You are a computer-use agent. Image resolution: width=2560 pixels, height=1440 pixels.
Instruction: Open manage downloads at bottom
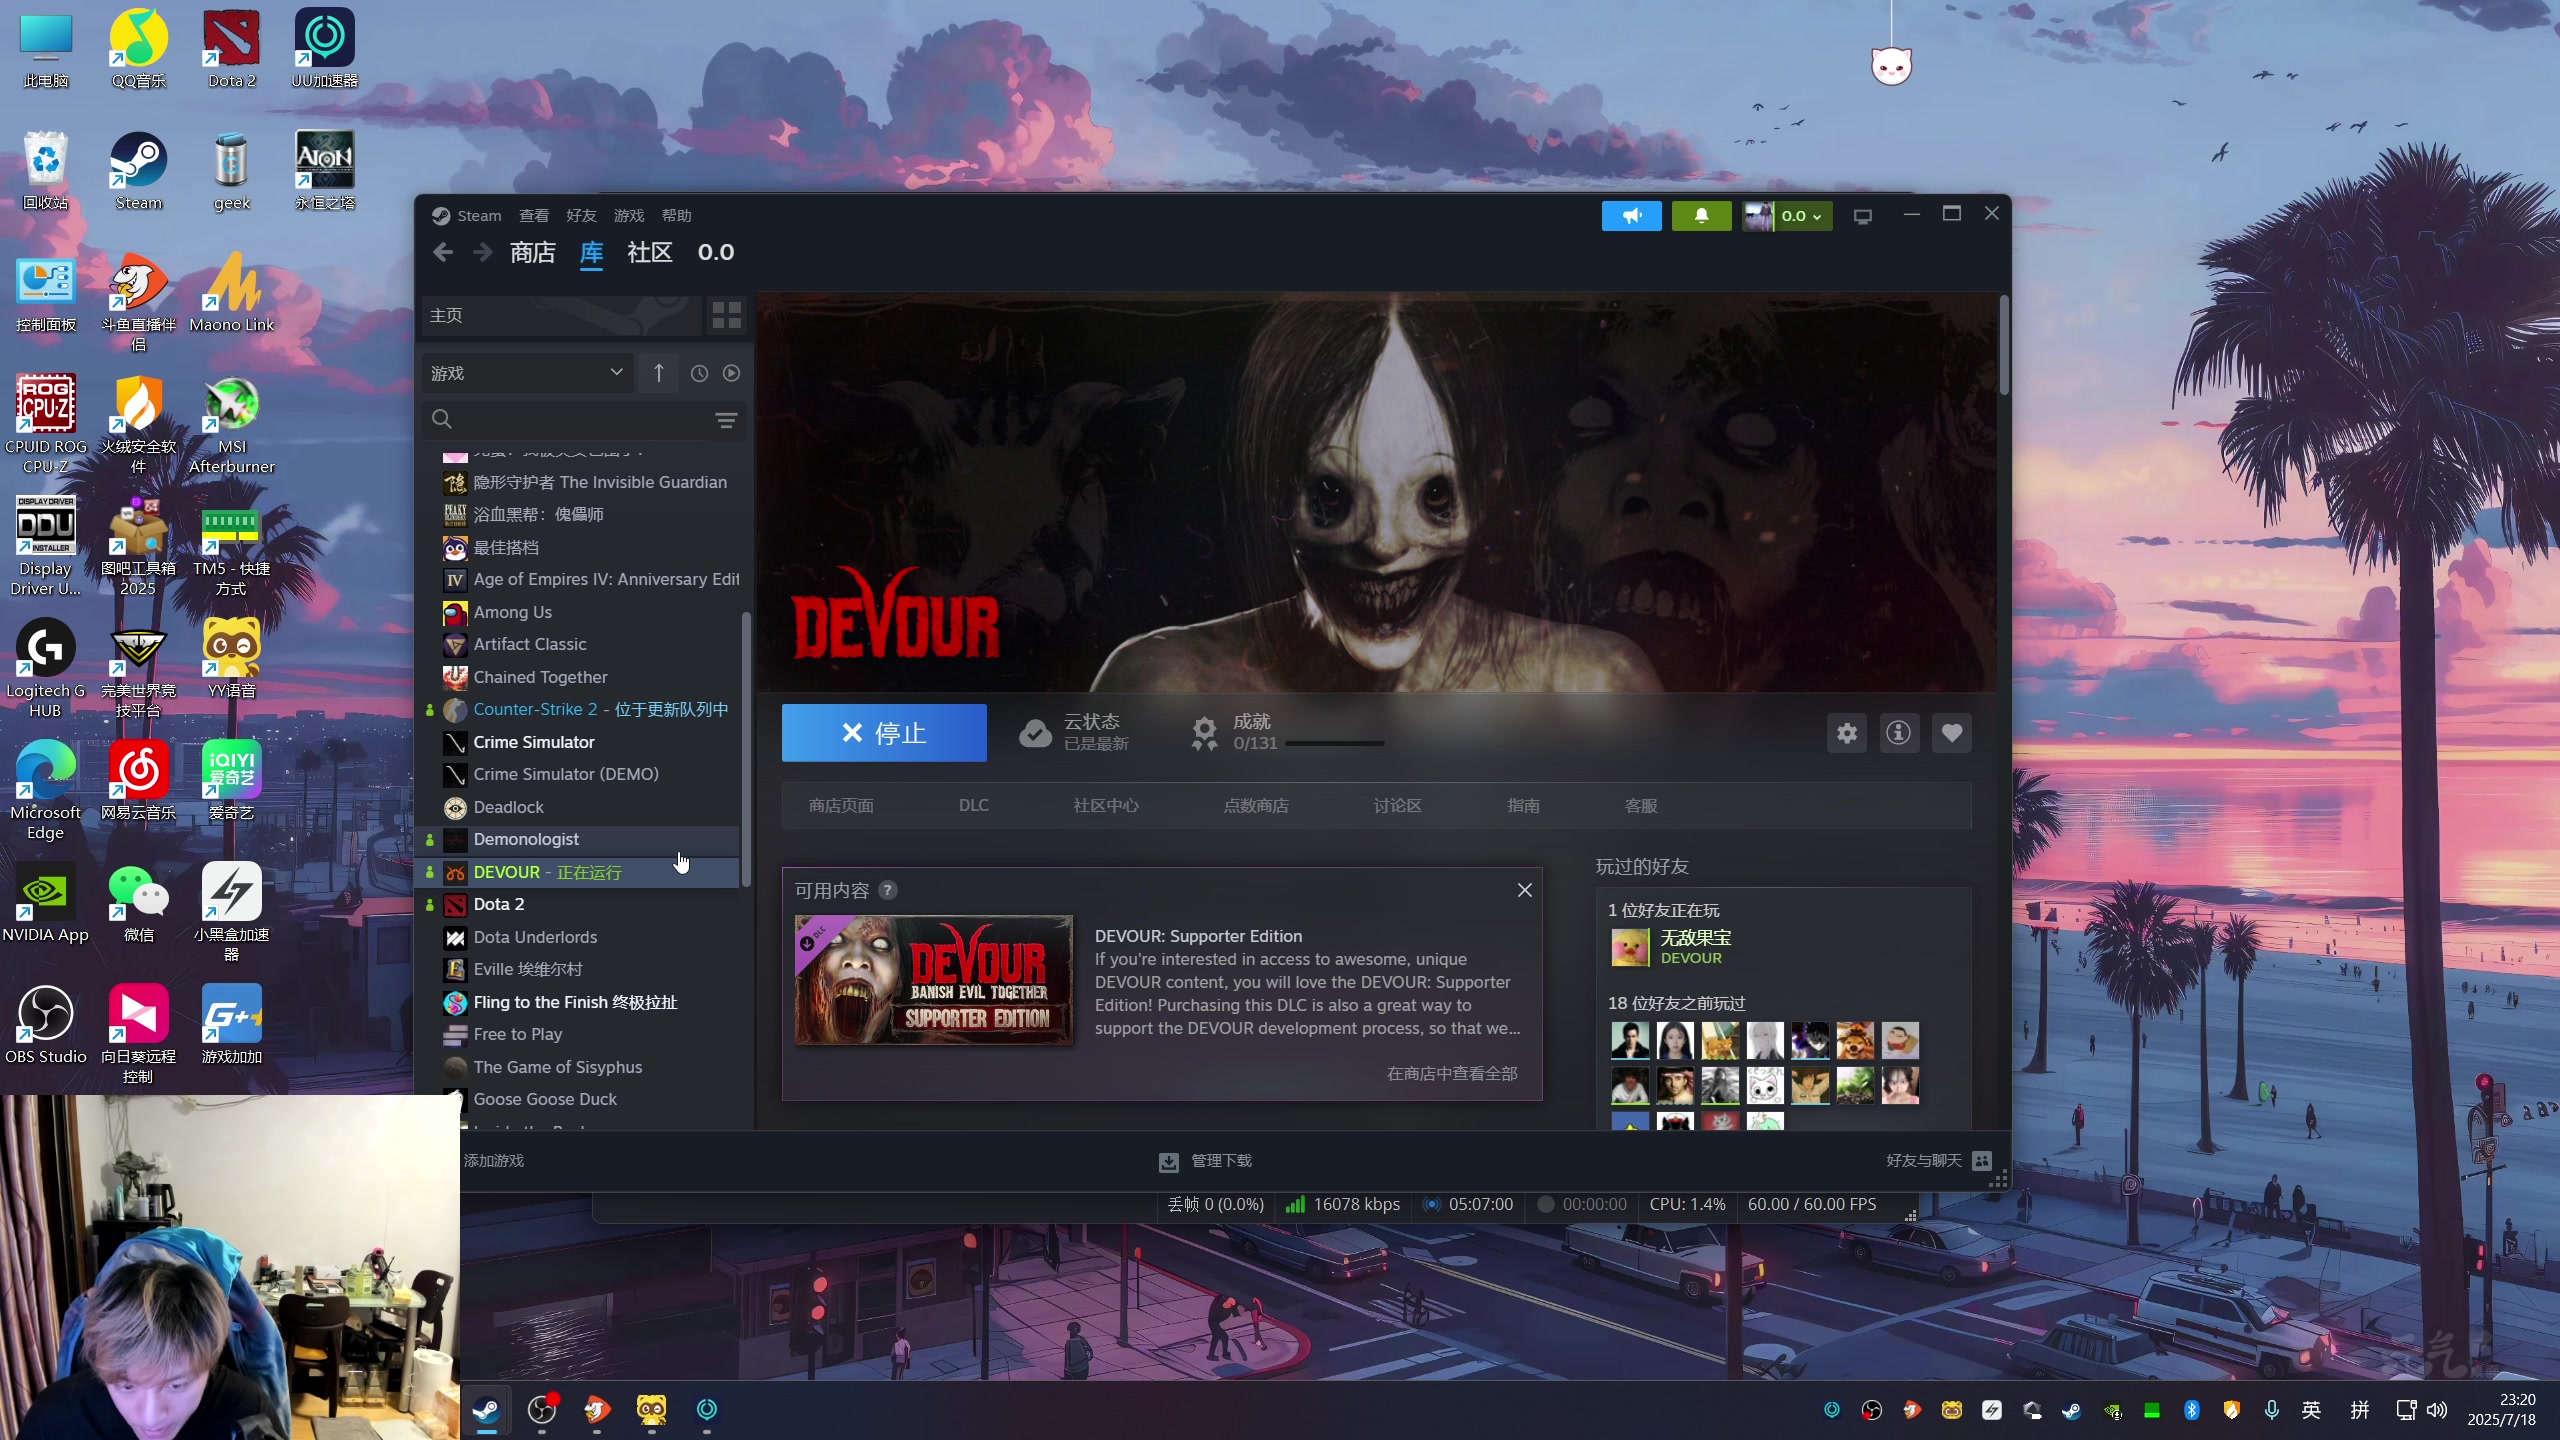pos(1205,1161)
